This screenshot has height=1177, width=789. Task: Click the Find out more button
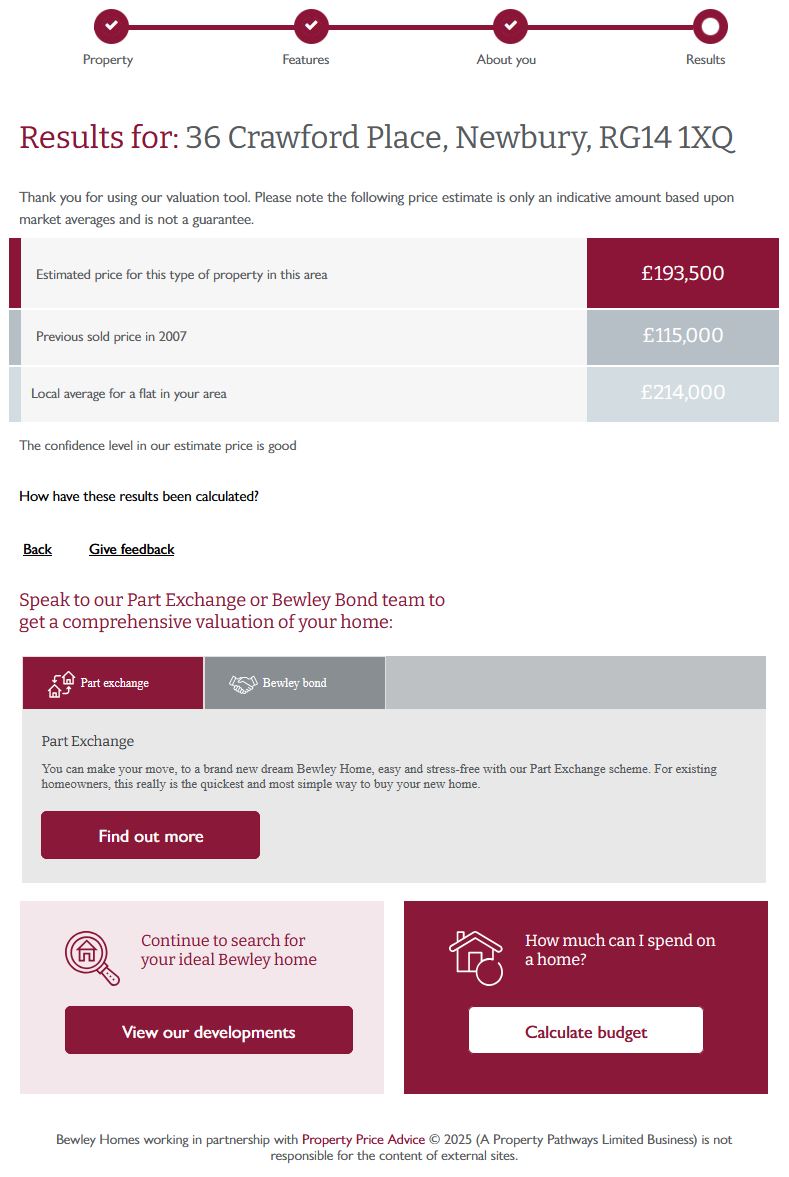[x=150, y=835]
